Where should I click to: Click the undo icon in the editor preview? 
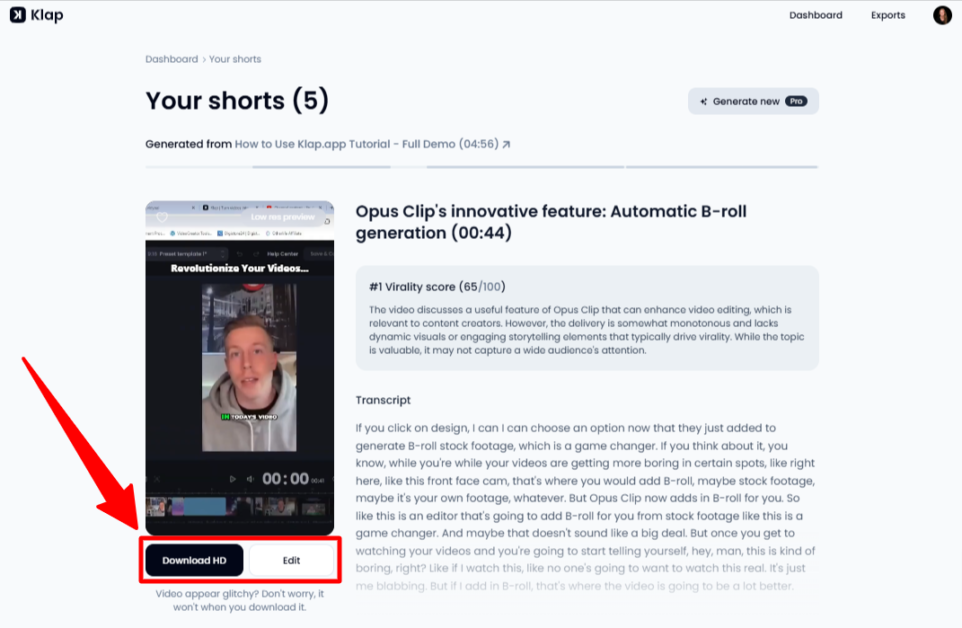point(240,254)
